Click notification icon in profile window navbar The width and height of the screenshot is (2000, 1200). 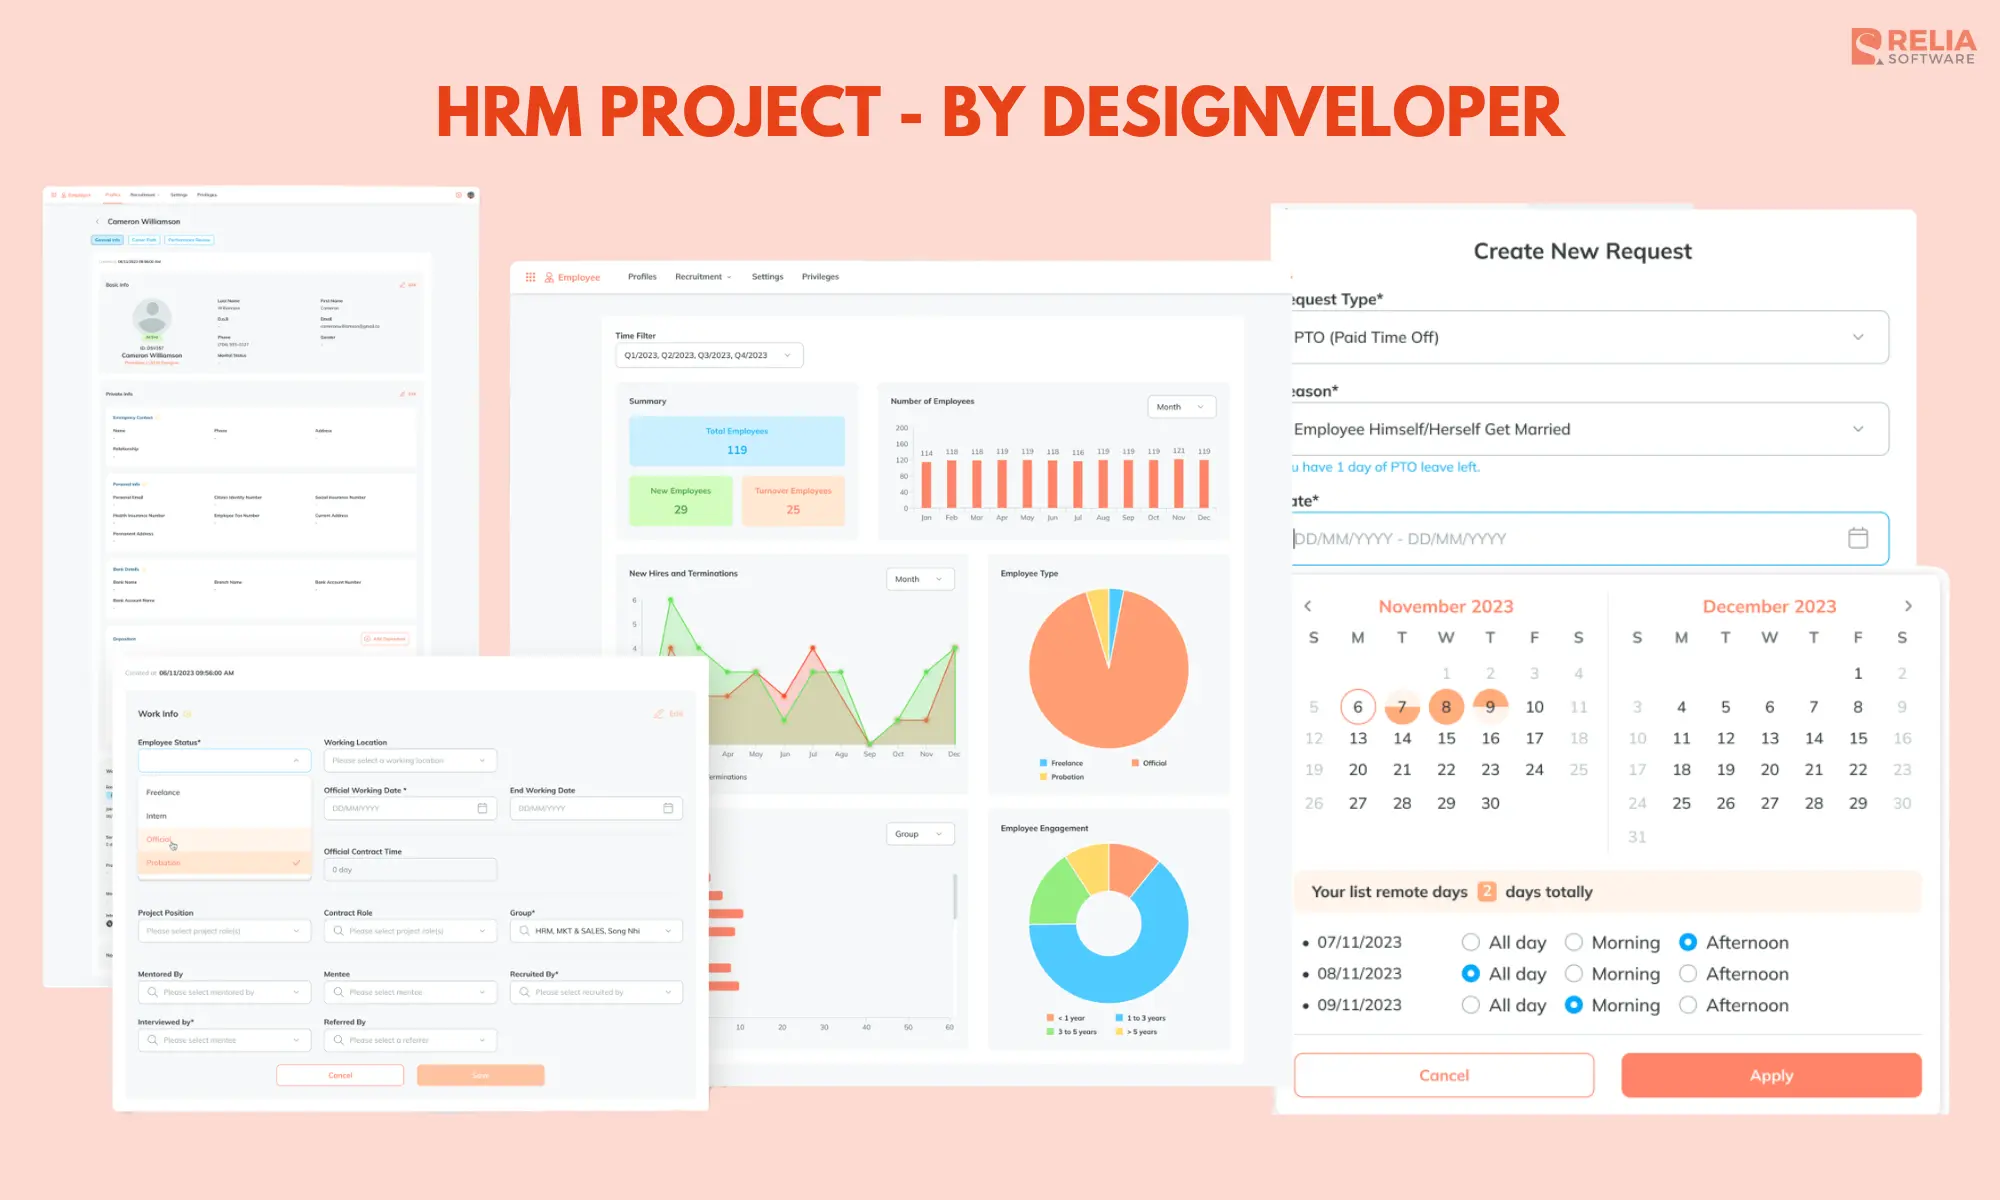coord(459,195)
